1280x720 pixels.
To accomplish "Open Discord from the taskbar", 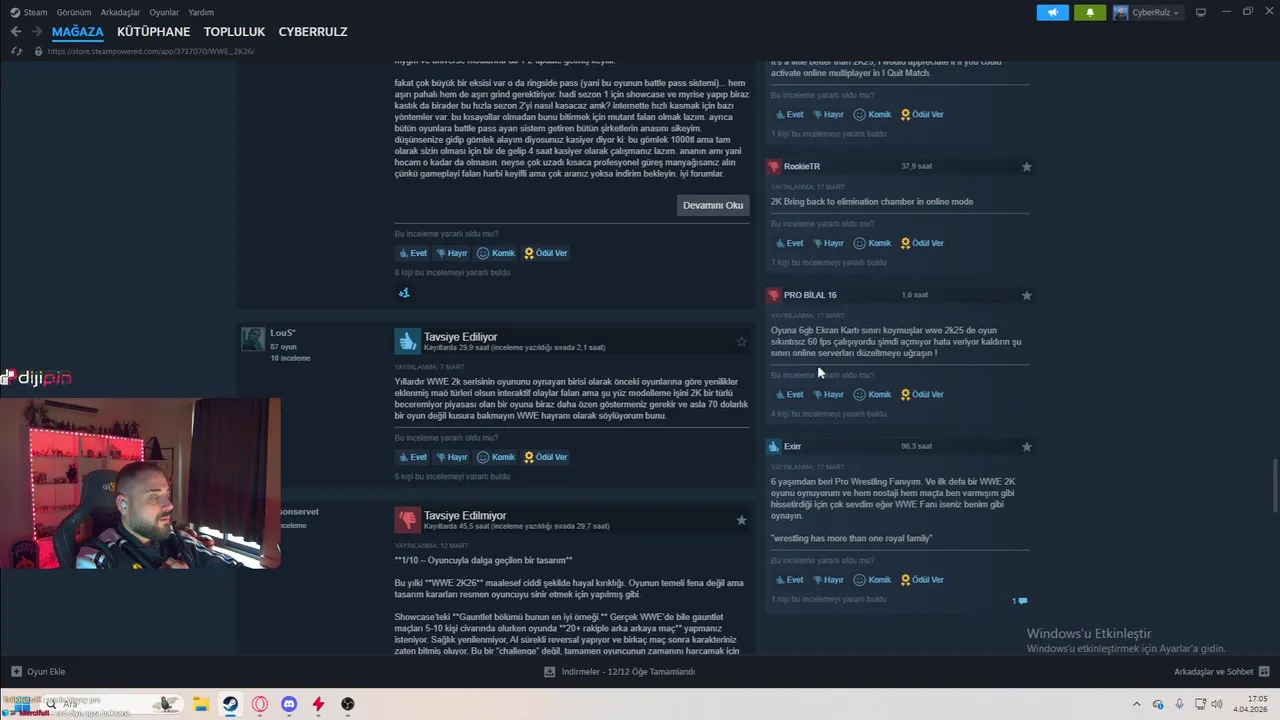I will coord(289,704).
